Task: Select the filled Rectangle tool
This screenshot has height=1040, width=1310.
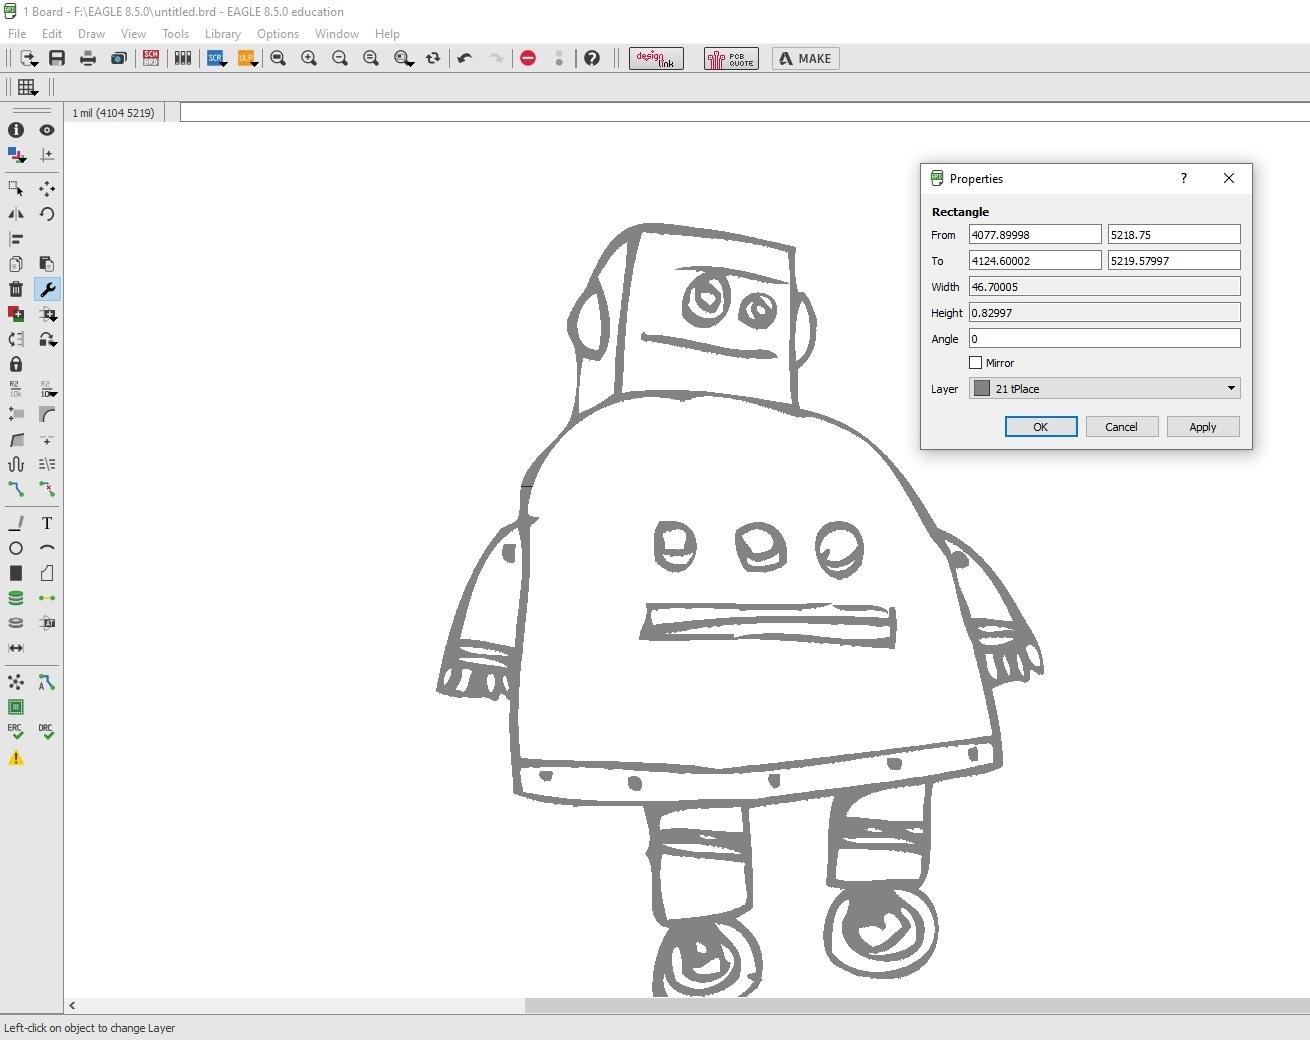Action: [16, 573]
